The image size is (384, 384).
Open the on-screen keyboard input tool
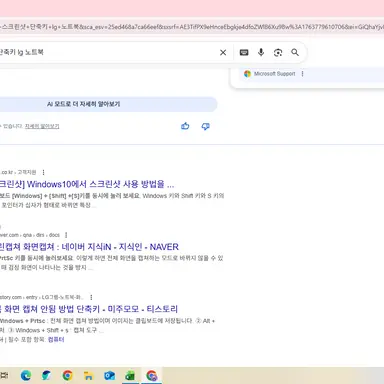coord(244,52)
